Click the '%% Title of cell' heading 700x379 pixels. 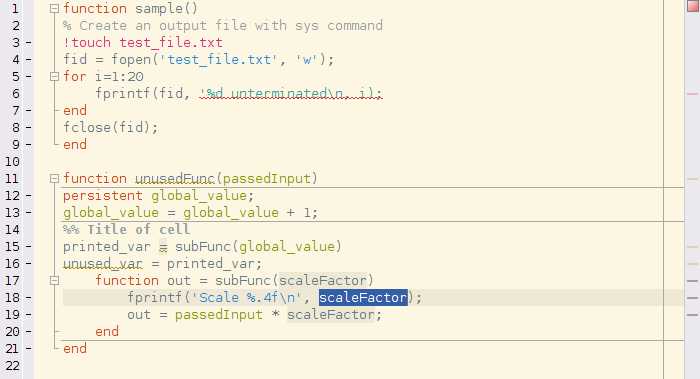pyautogui.click(x=126, y=229)
